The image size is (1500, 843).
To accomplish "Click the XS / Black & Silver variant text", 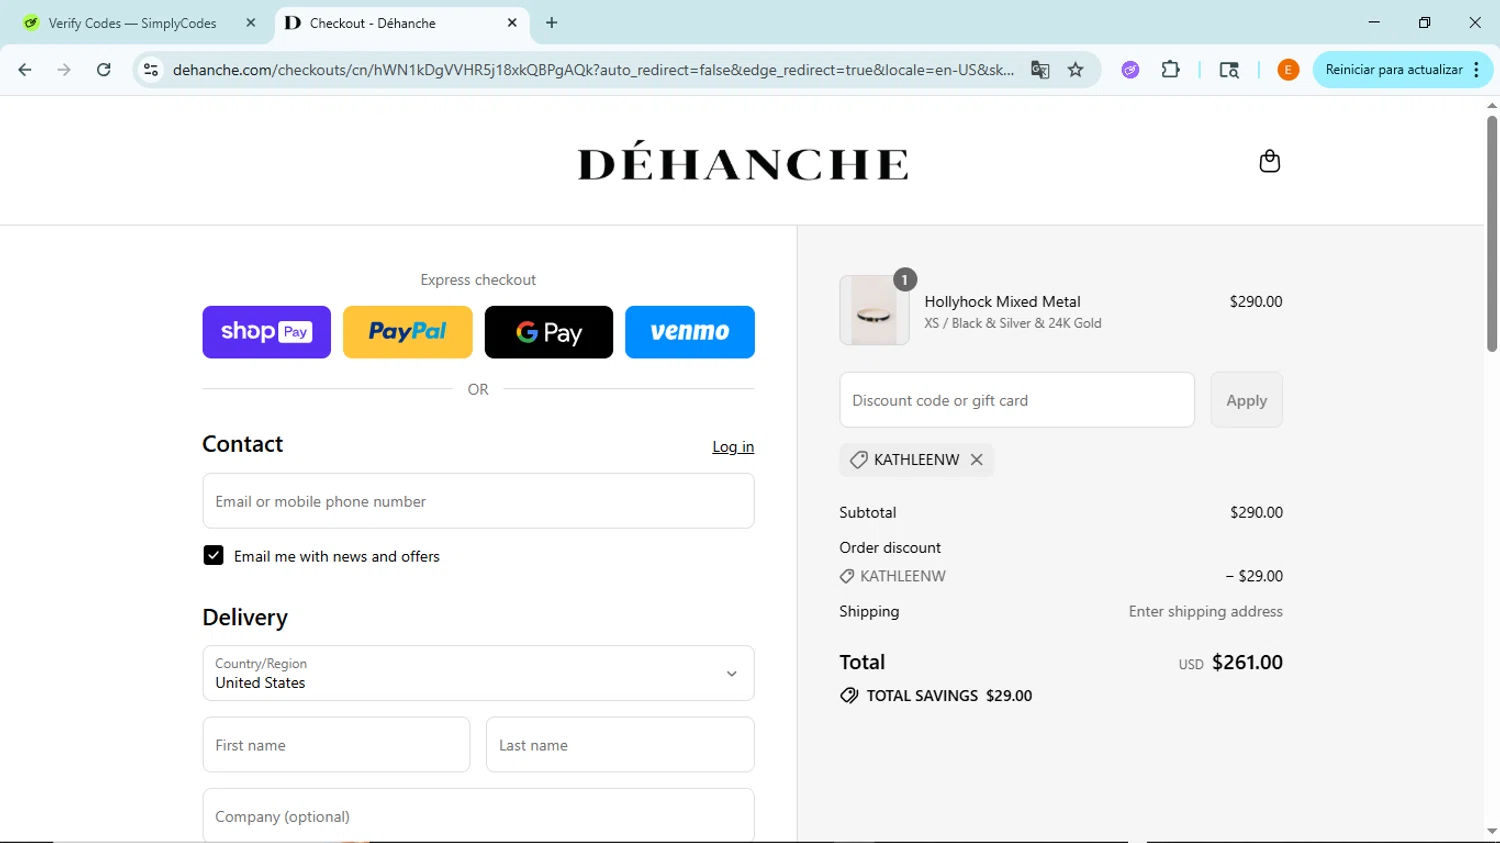I will [1012, 323].
